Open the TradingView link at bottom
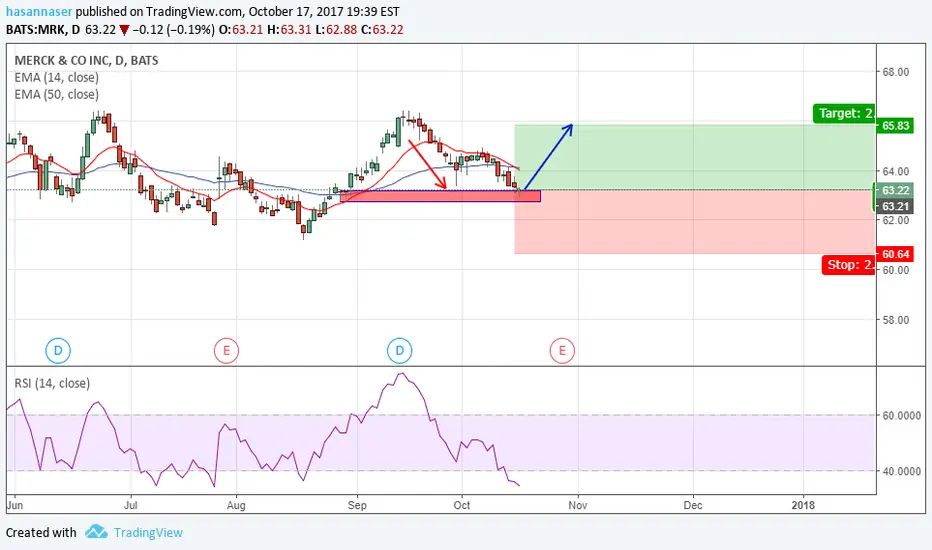The height and width of the screenshot is (550, 932). coord(148,532)
